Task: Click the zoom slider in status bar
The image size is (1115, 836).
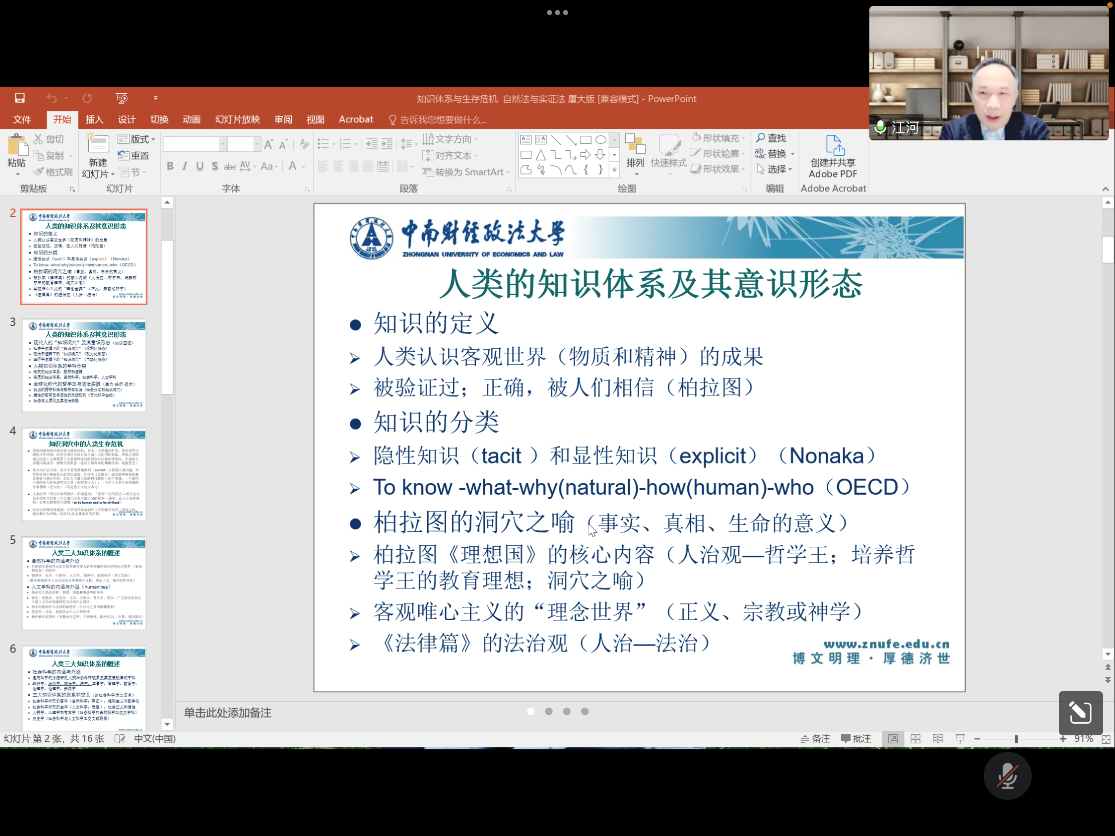Action: (1017, 739)
